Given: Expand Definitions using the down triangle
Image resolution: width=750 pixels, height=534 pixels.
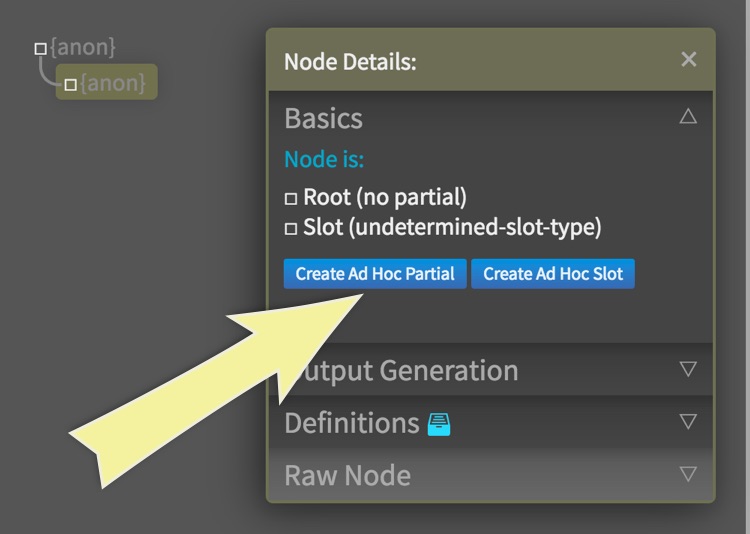Looking at the screenshot, I should [687, 421].
